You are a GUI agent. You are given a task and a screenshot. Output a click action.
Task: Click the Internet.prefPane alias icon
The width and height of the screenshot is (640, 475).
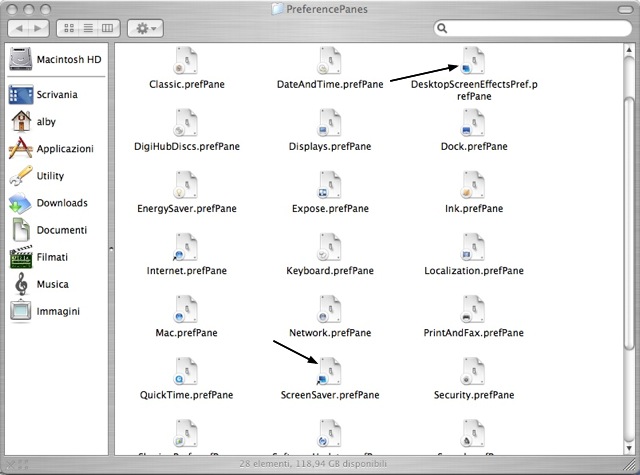tap(187, 247)
